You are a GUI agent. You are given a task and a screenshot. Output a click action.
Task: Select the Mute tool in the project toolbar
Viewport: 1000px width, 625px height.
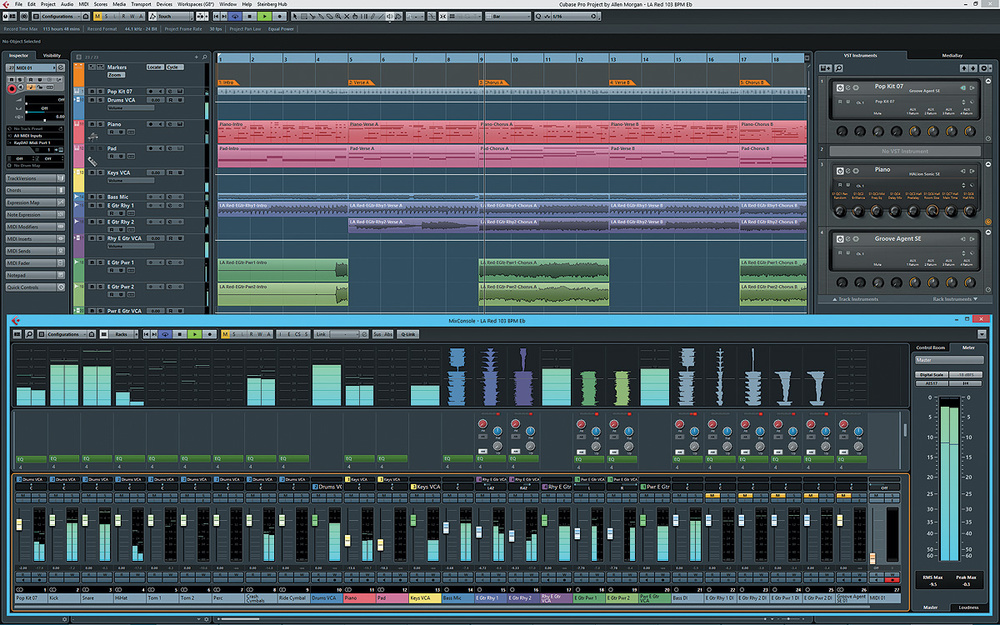coord(347,15)
